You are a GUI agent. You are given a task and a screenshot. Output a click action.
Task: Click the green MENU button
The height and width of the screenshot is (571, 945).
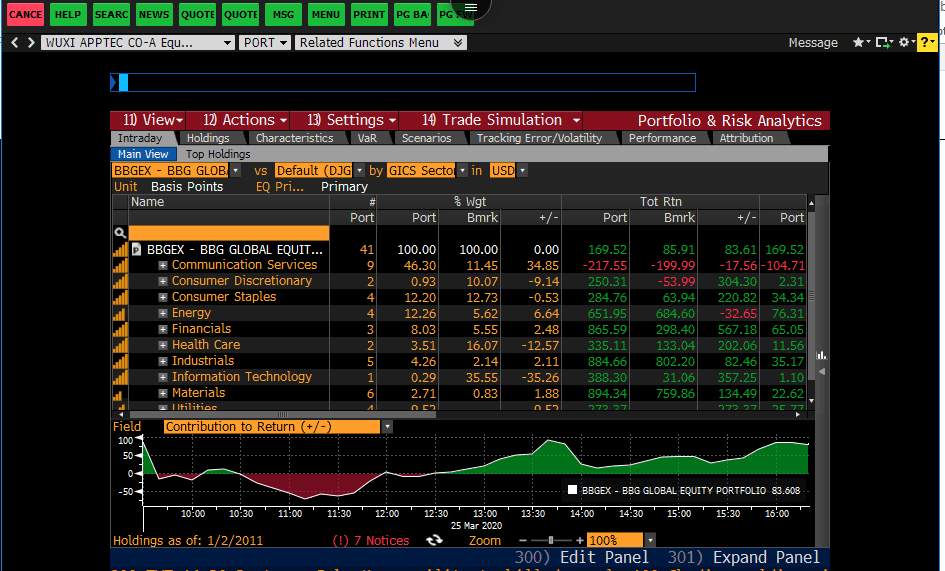tap(326, 14)
